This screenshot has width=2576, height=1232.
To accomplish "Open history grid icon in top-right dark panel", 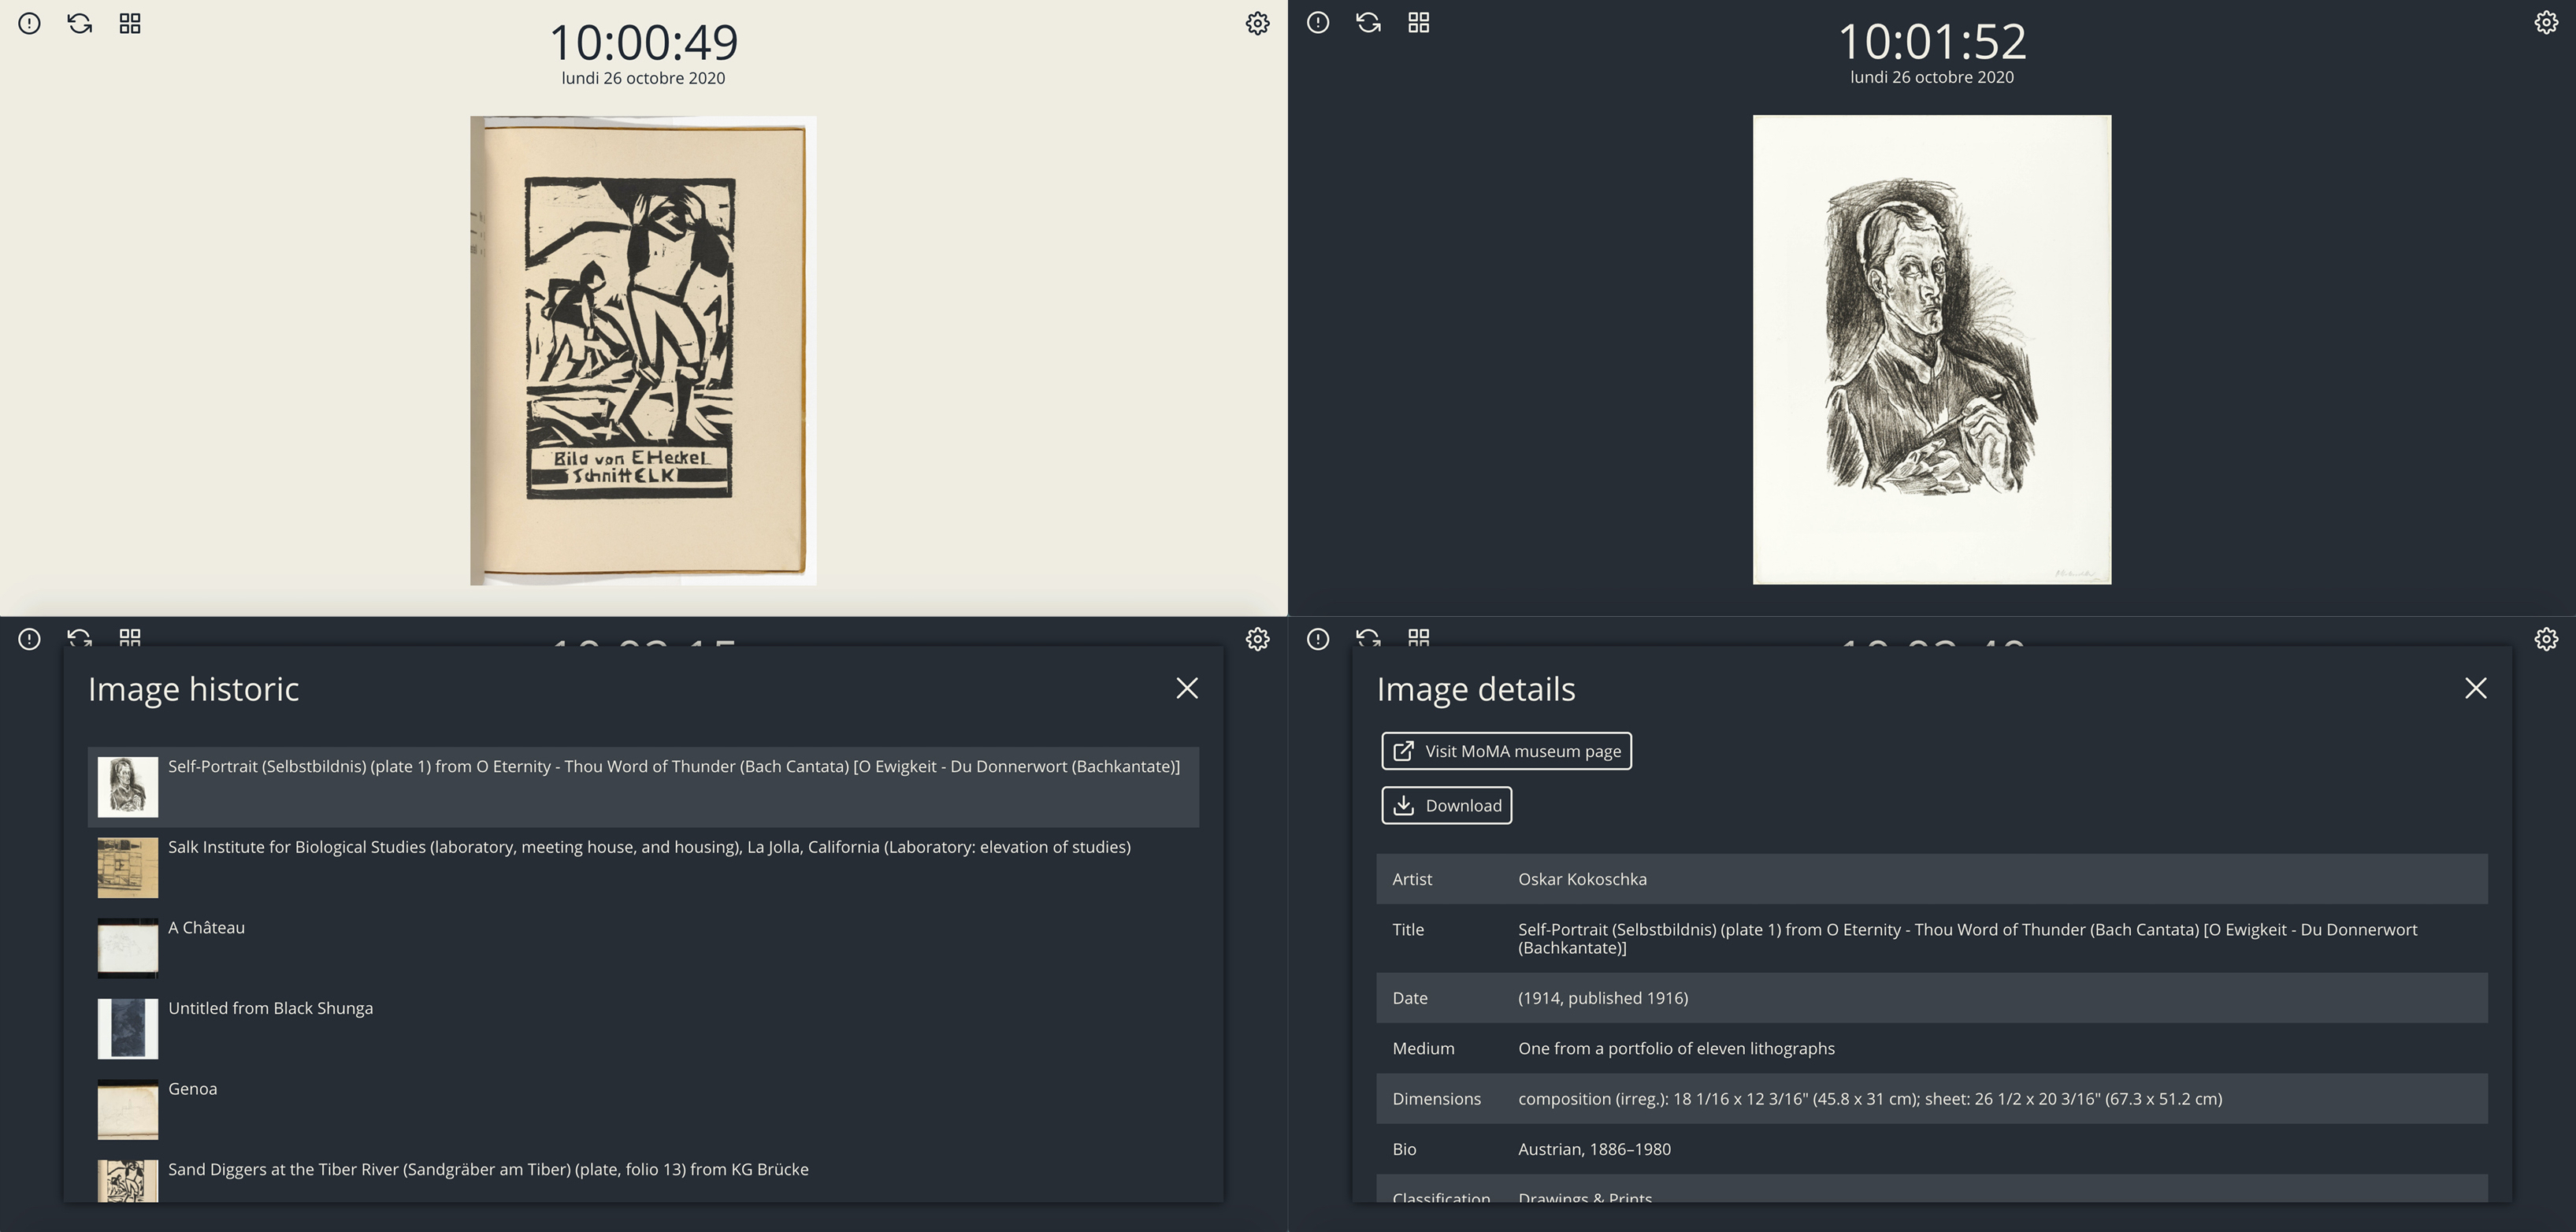I will click(1419, 22).
